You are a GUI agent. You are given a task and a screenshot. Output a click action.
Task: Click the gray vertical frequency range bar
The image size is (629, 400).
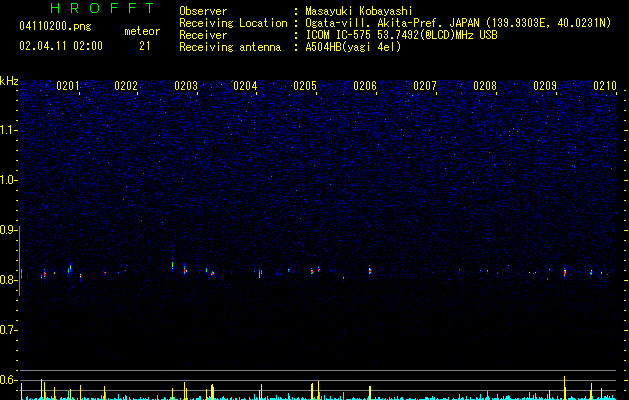20,261
